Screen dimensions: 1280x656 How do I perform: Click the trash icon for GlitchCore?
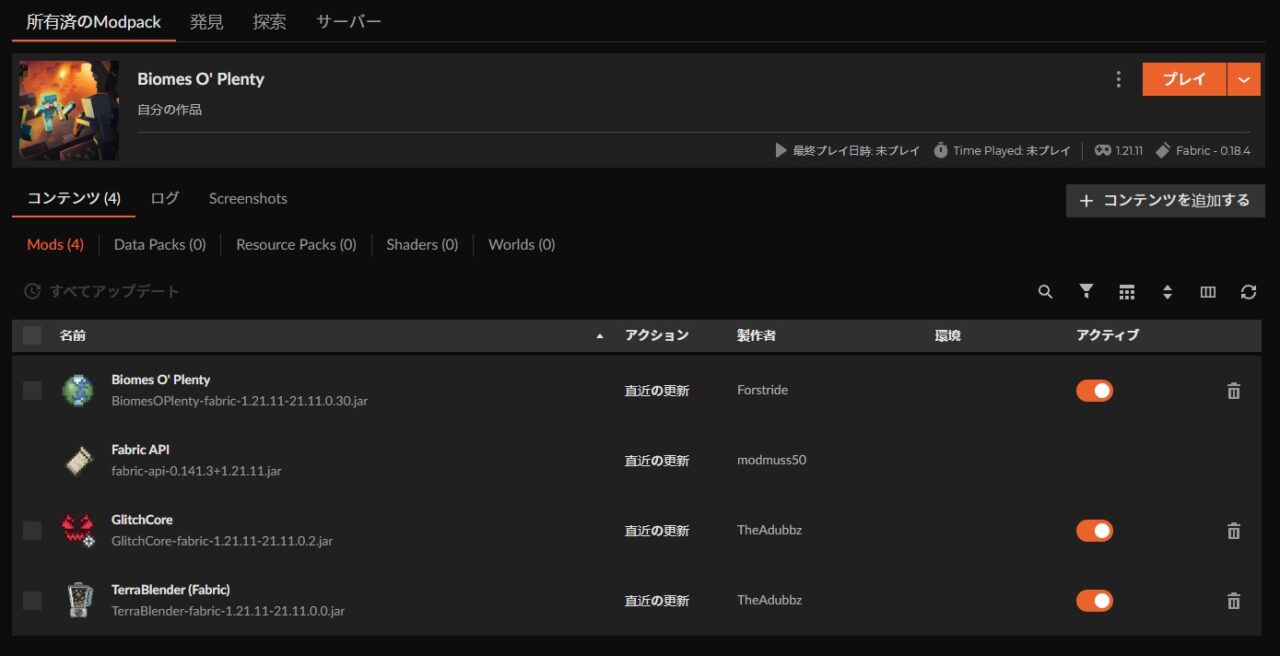[x=1233, y=531]
